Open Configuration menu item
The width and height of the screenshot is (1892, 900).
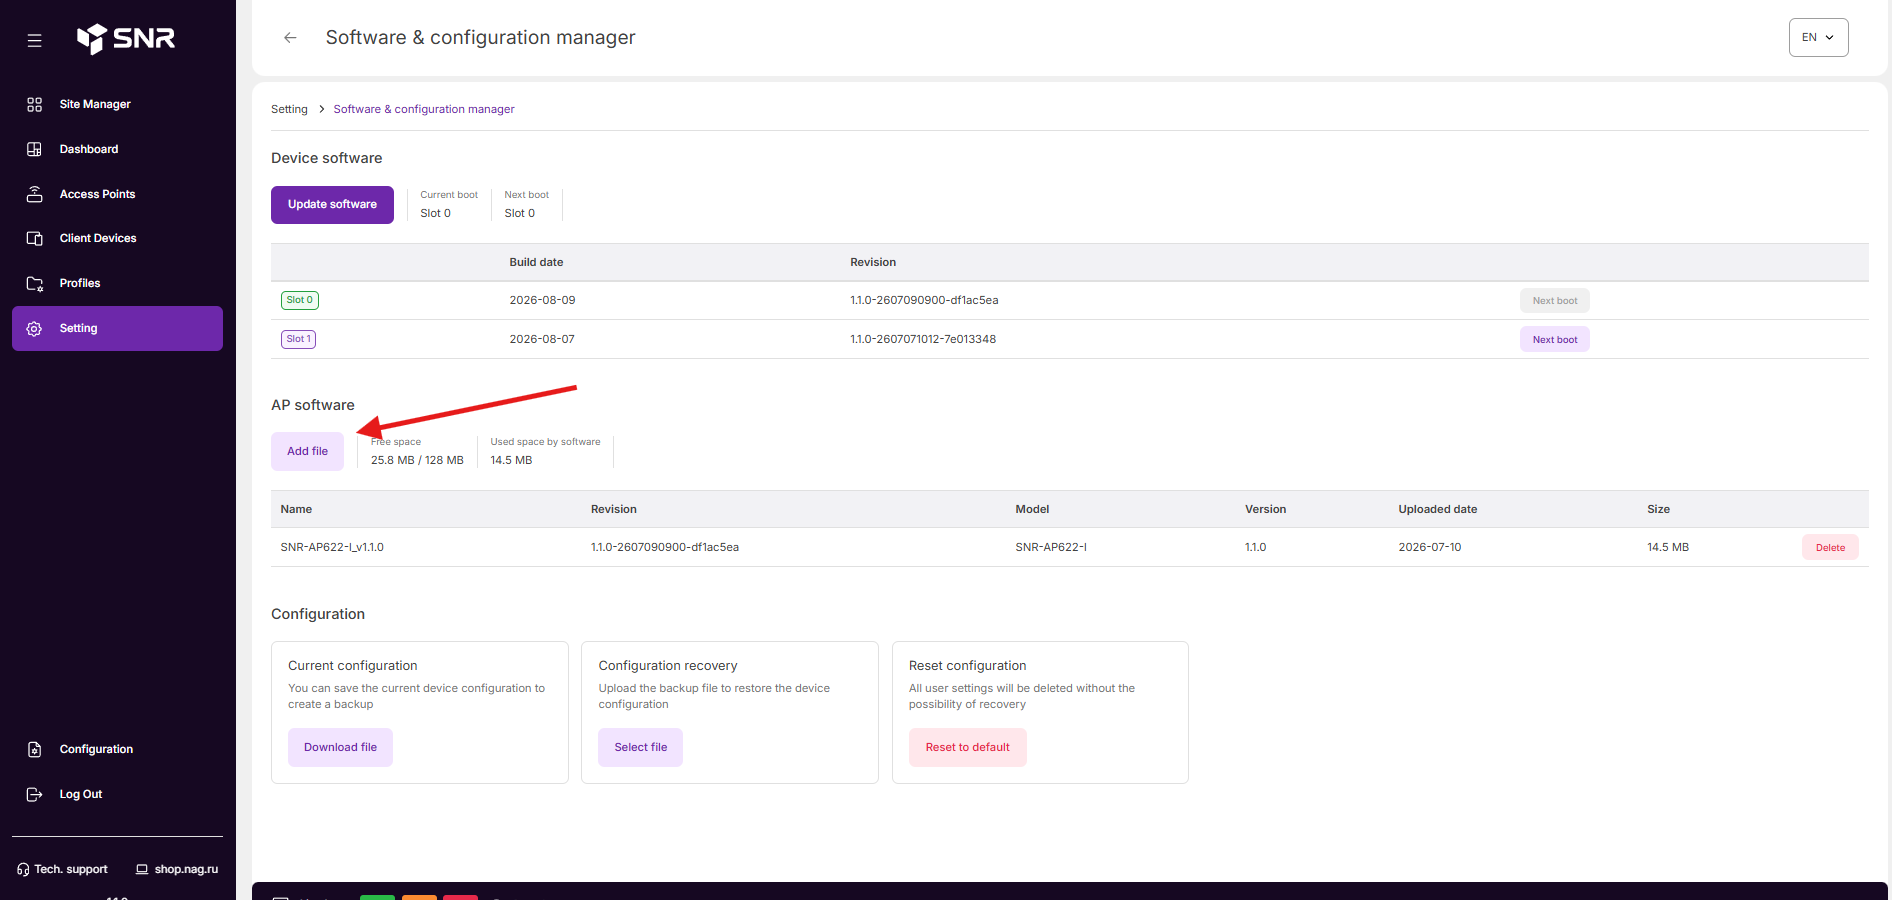coord(117,749)
